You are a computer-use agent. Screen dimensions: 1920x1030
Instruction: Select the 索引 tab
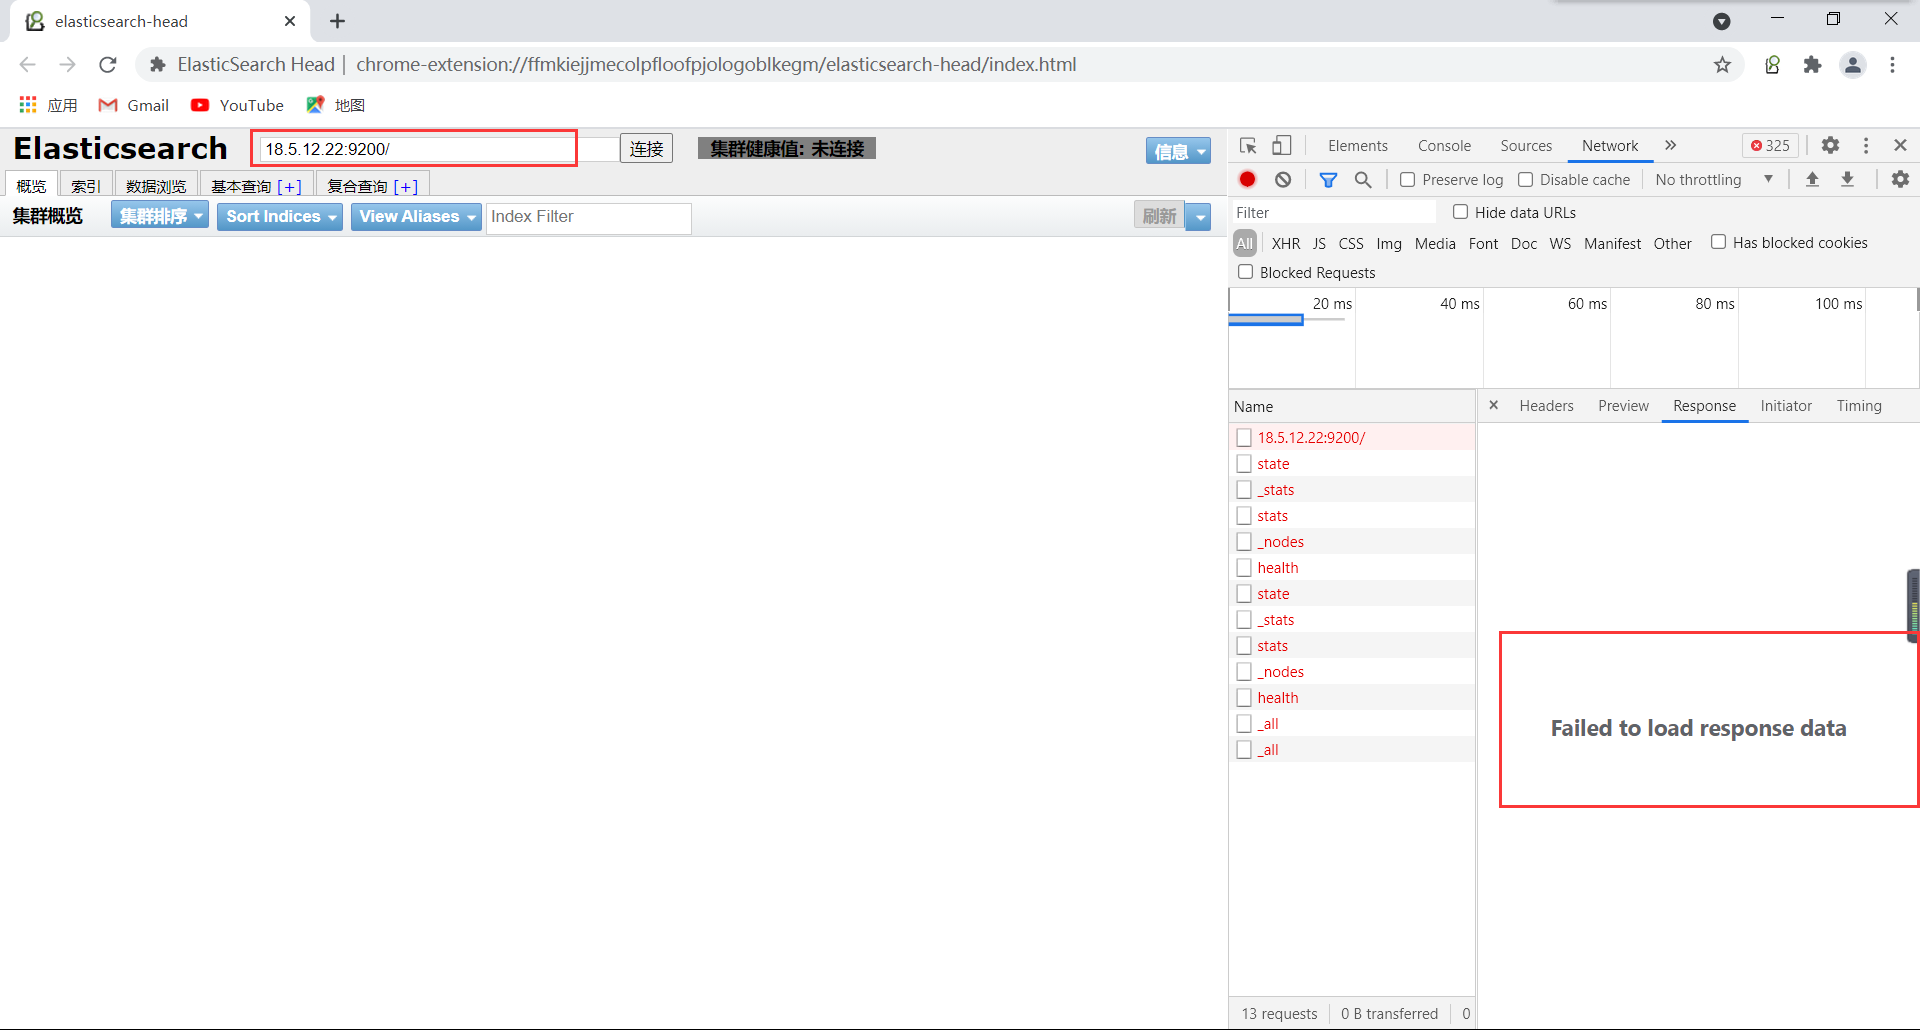[x=86, y=186]
